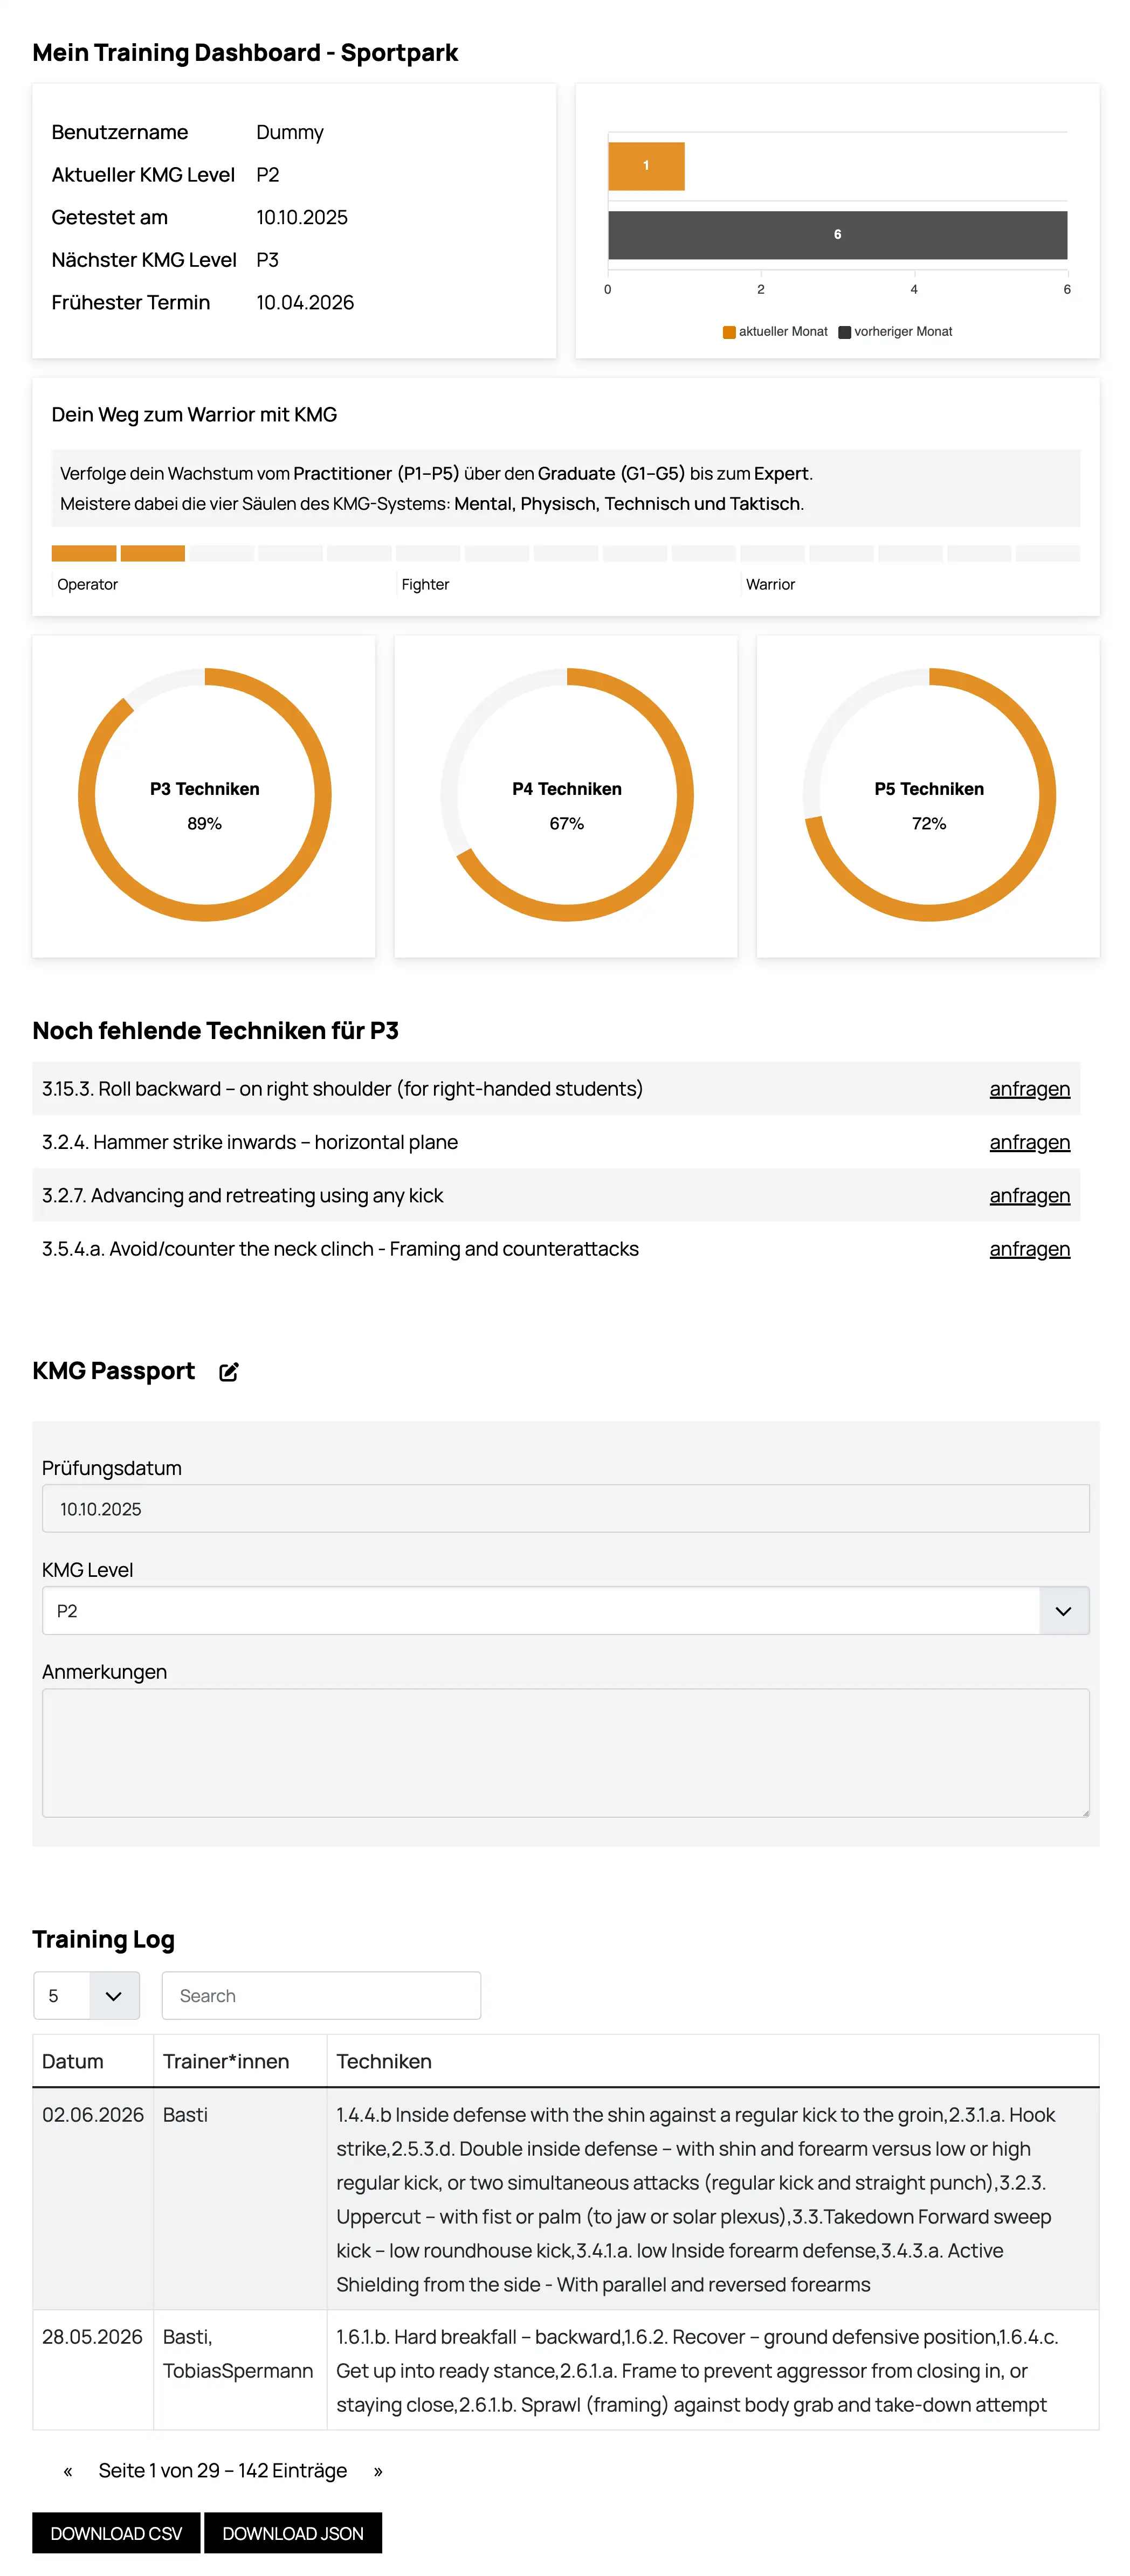Click the Anmerkungen text area
This screenshot has height=2576, width=1130.
[x=565, y=1752]
